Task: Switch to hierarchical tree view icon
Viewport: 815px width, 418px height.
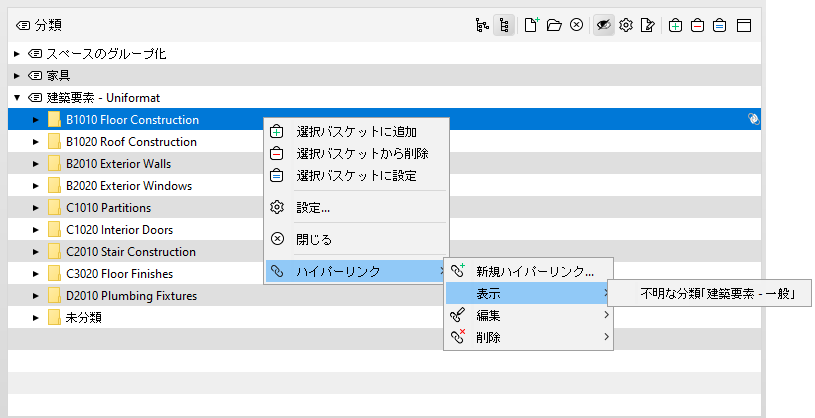Action: coord(482,25)
